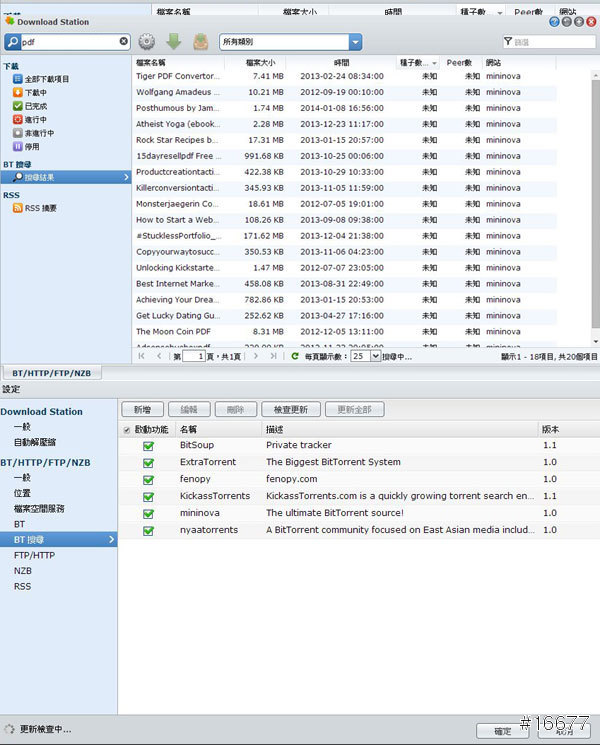600x745 pixels.
Task: Open the 停用 paused downloads filter
Action: 31,146
